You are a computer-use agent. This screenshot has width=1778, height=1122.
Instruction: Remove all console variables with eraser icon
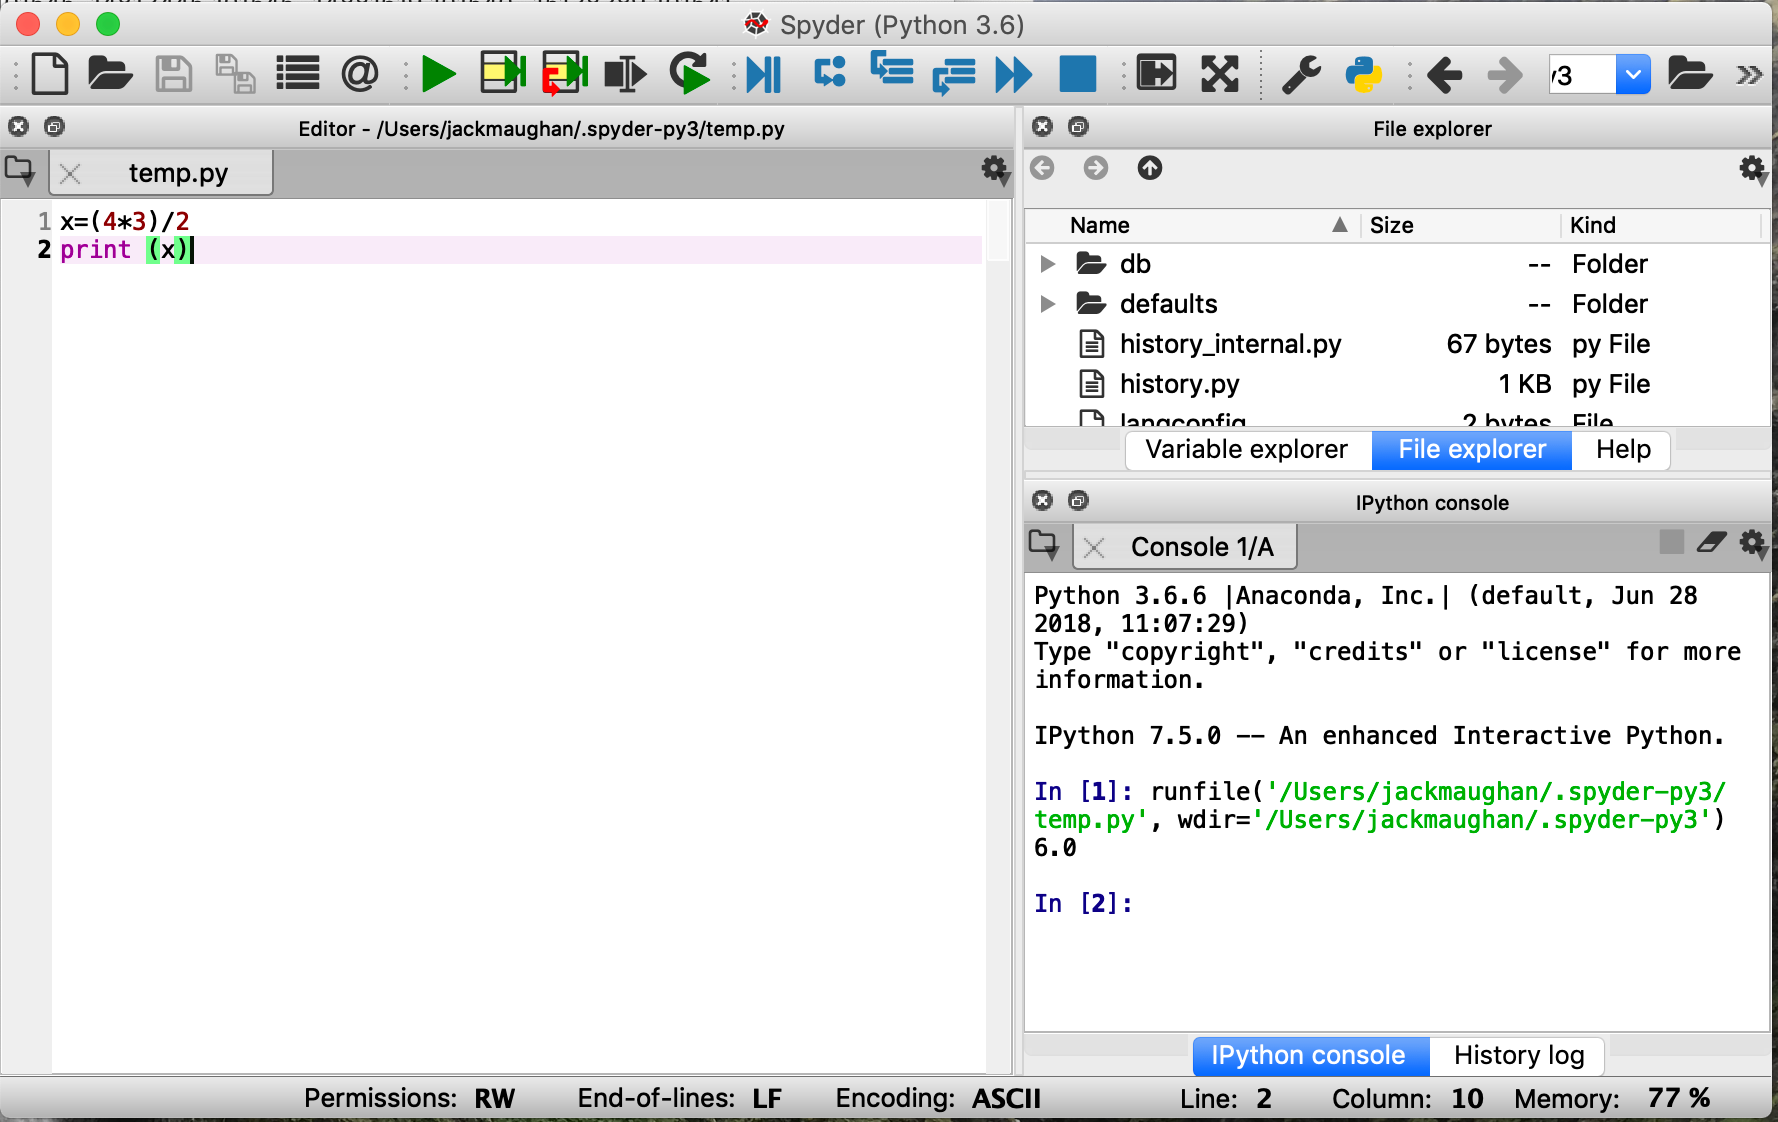pyautogui.click(x=1713, y=543)
